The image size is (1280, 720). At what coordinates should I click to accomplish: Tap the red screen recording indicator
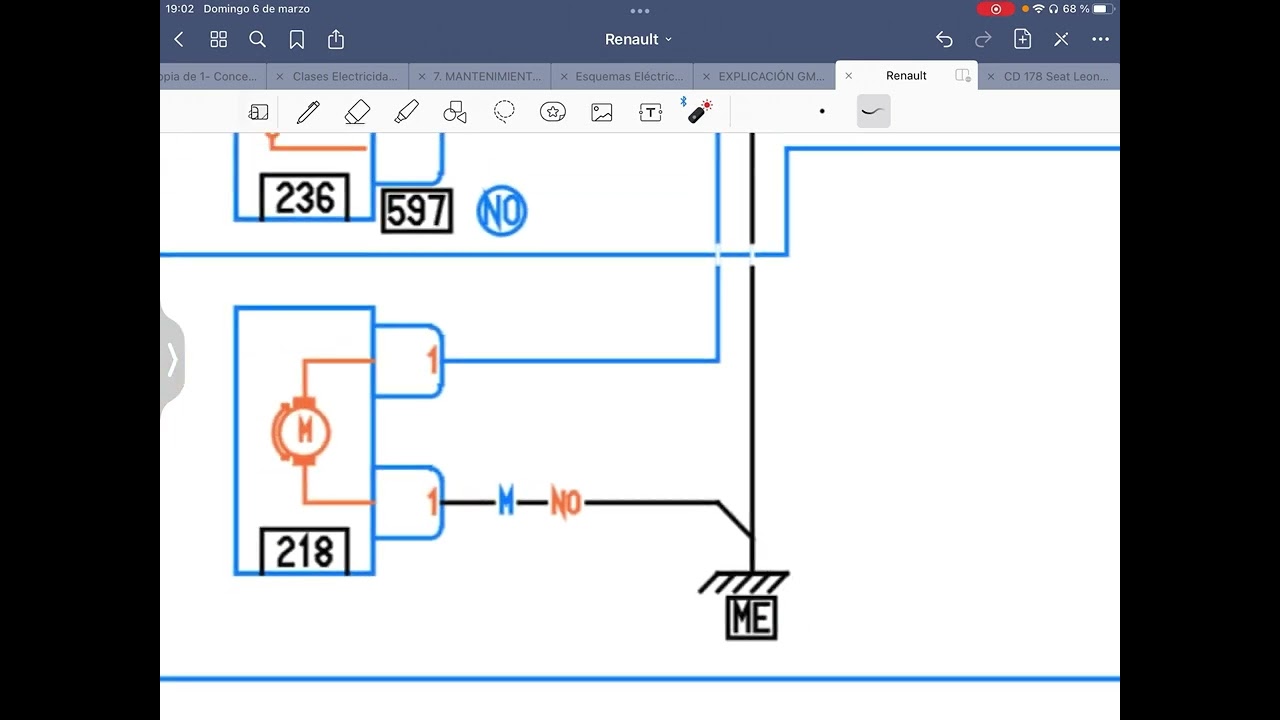[996, 9]
